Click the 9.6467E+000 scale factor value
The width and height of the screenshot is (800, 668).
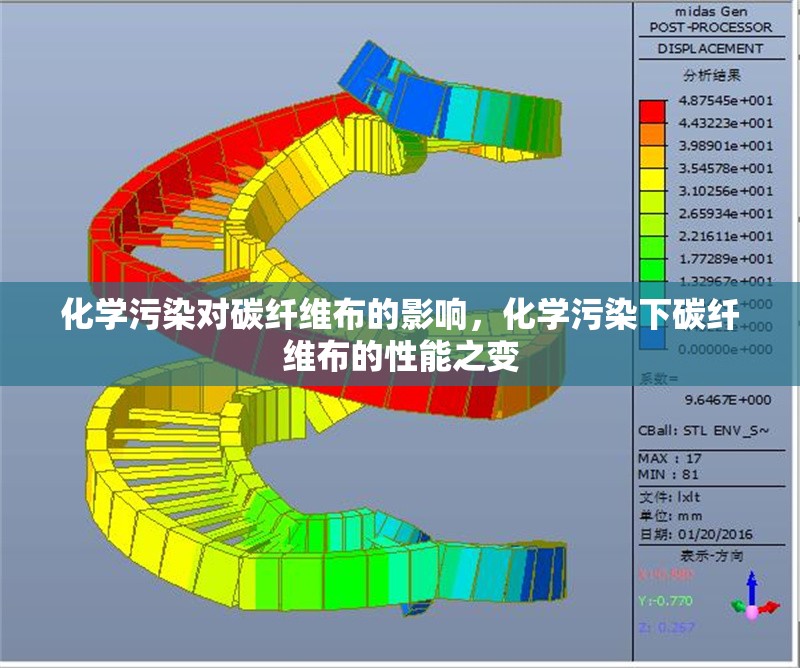727,399
